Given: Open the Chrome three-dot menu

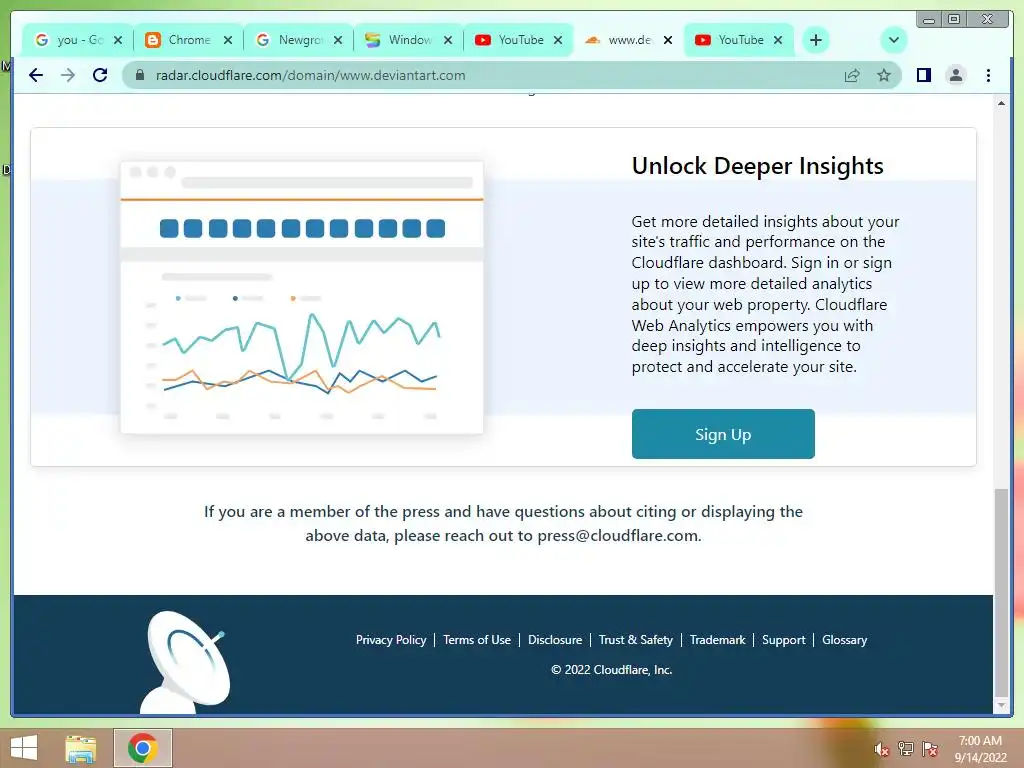Looking at the screenshot, I should click(988, 75).
